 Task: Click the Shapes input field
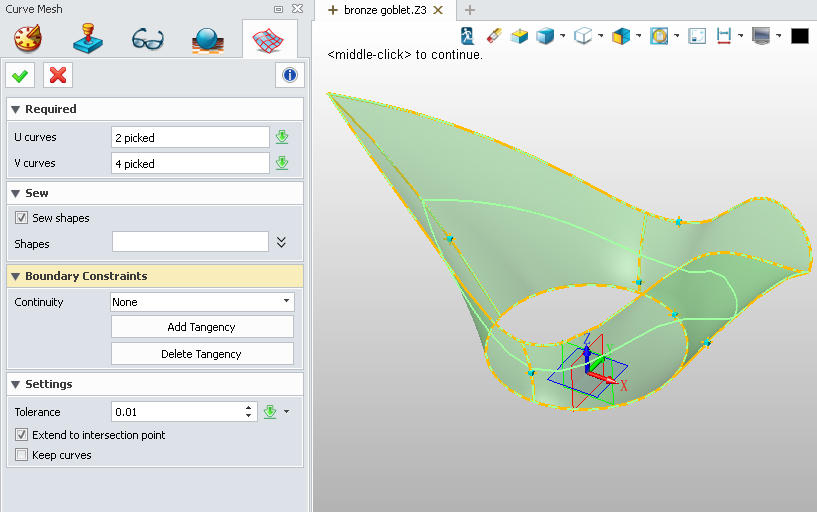(x=190, y=242)
